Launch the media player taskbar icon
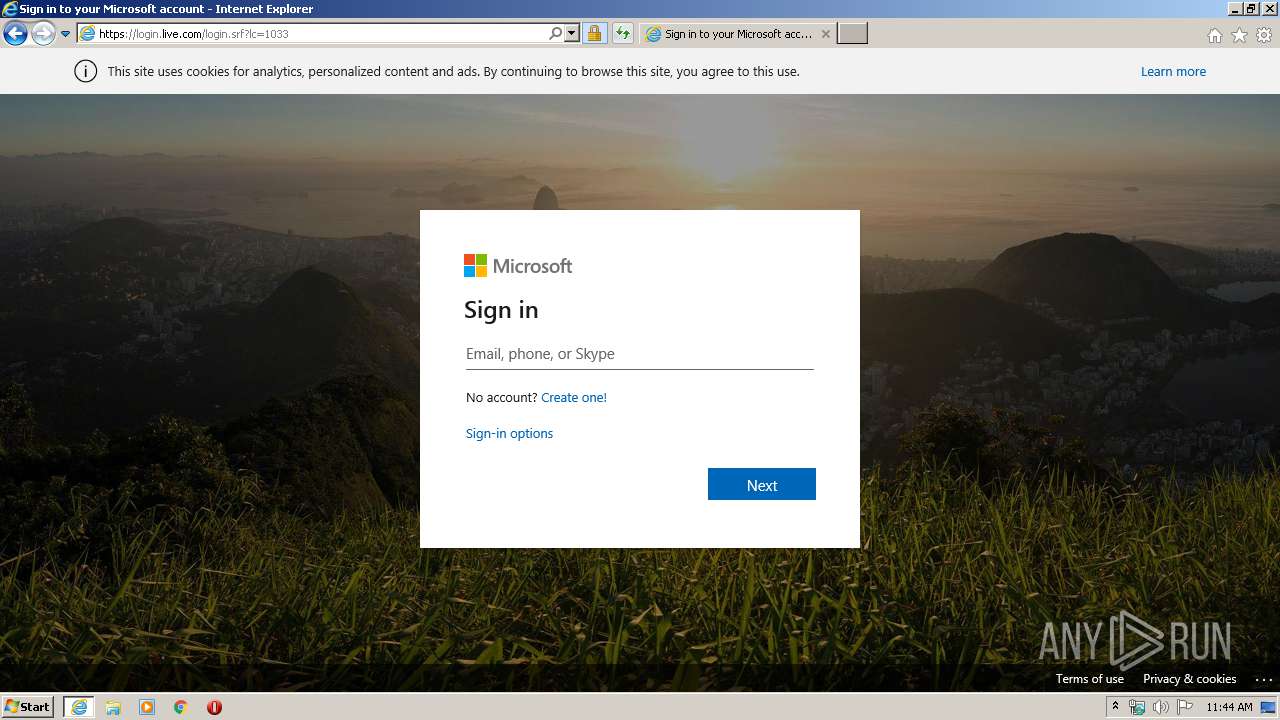 pos(147,707)
